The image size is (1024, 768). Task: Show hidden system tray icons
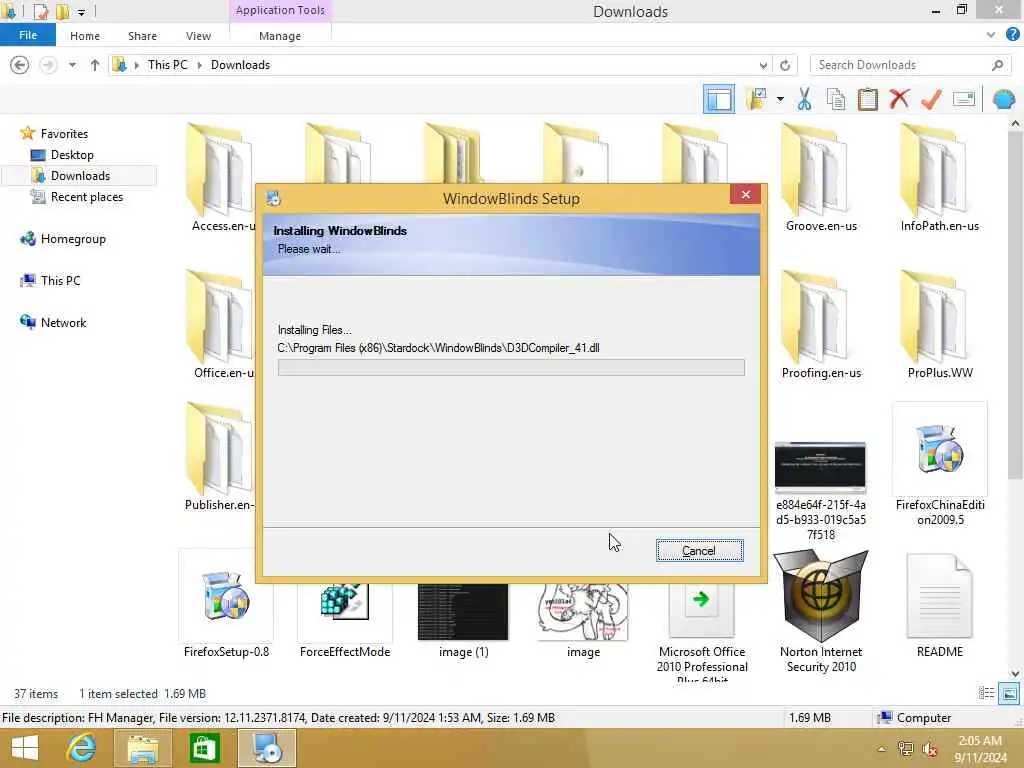pyautogui.click(x=882, y=749)
